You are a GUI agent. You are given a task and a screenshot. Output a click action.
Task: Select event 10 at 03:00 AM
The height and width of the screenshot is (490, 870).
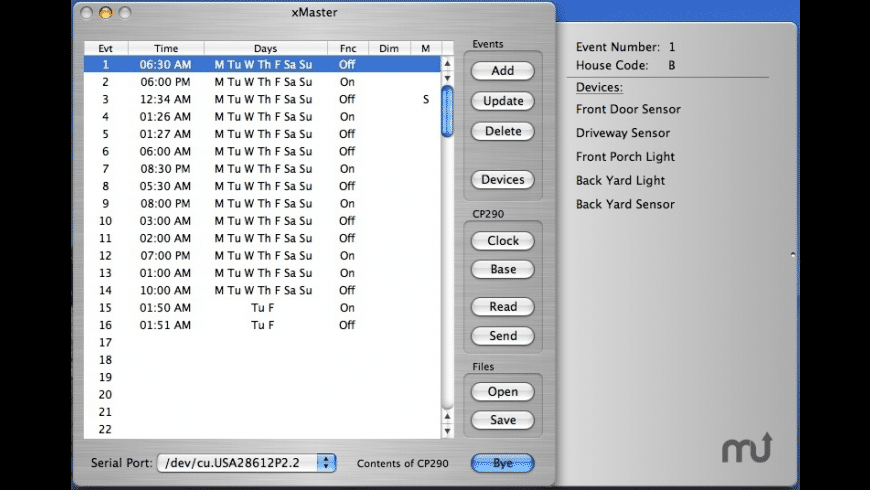point(262,221)
